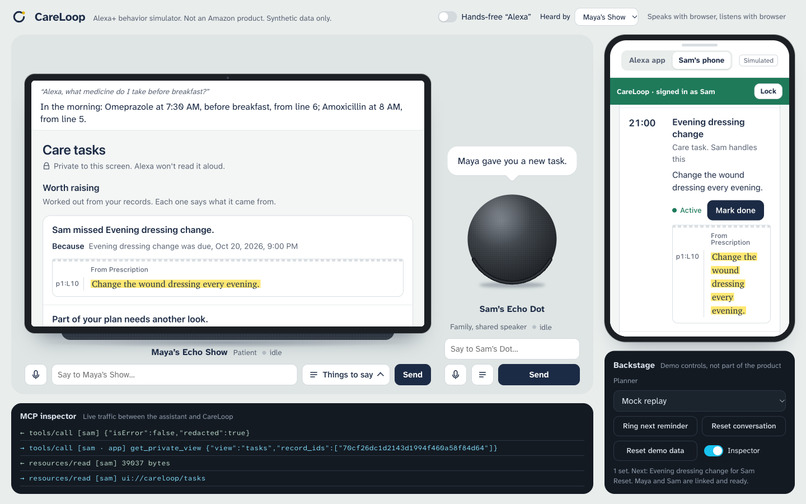The width and height of the screenshot is (806, 504).
Task: Open the Heard by Maya's Show dropdown
Action: click(607, 17)
